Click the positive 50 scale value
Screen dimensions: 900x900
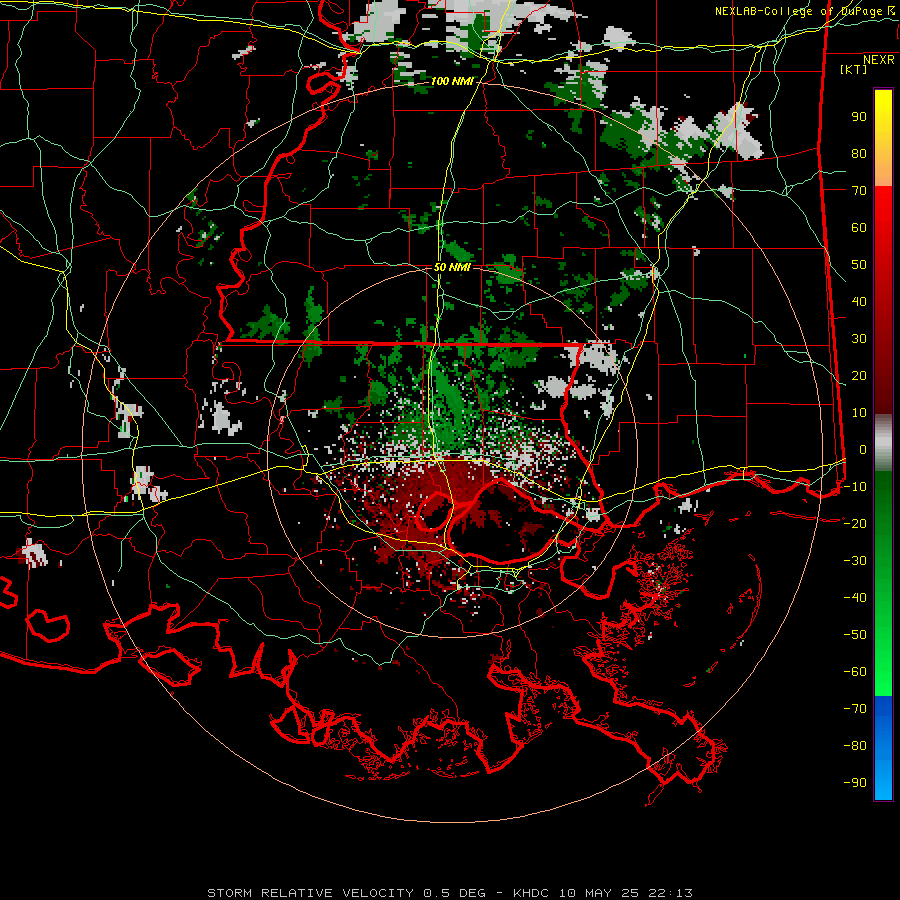click(859, 265)
